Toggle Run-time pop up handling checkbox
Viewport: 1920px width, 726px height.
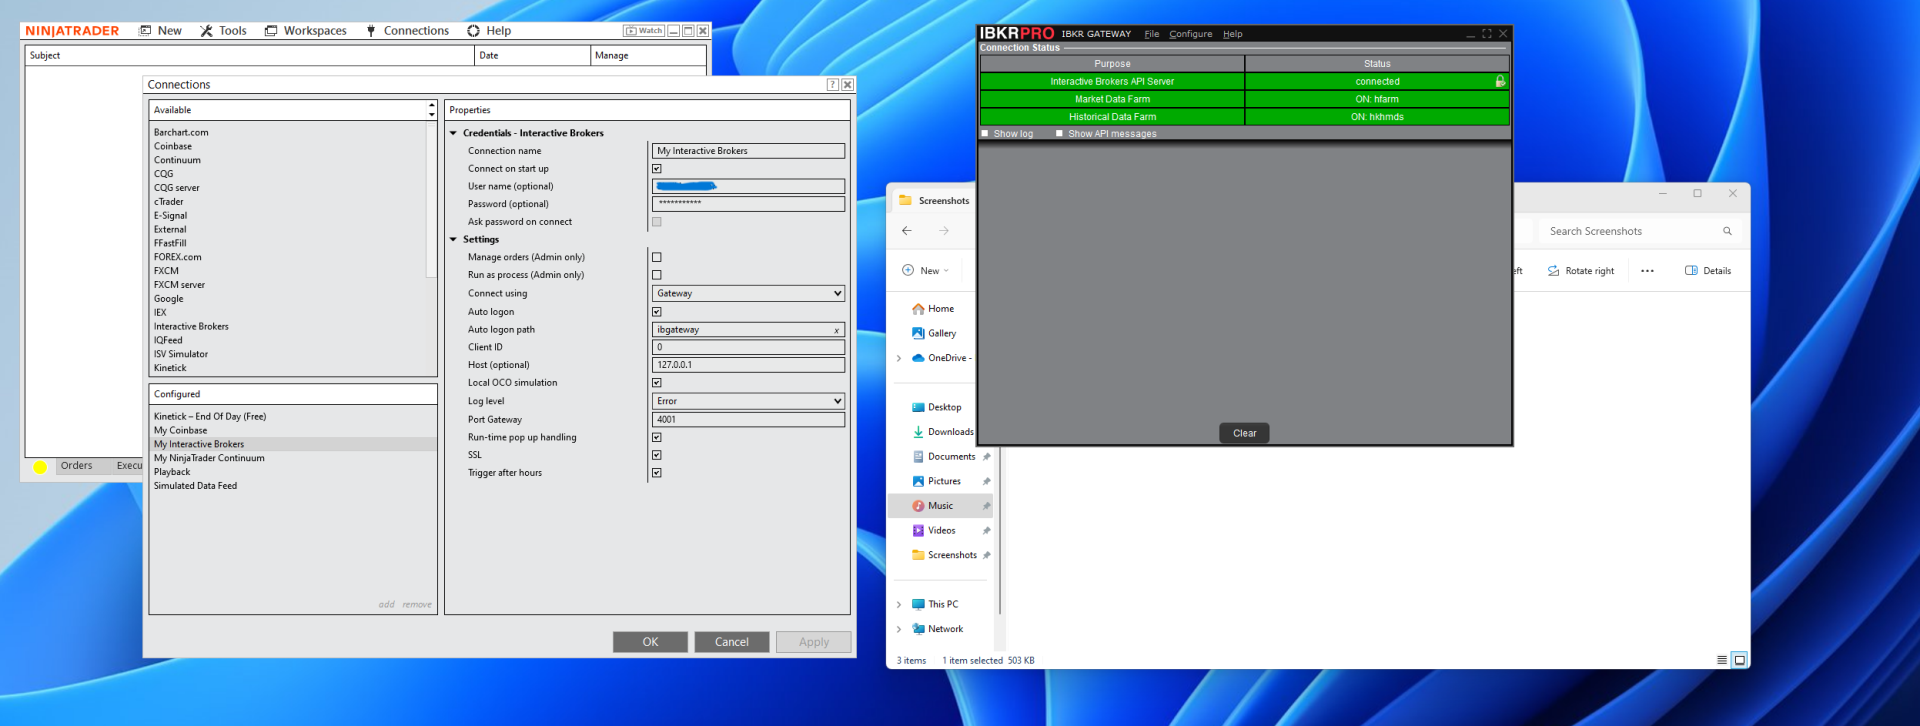[x=657, y=437]
